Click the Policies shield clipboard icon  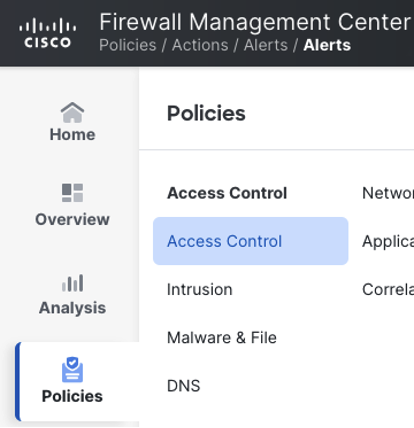pos(72,369)
